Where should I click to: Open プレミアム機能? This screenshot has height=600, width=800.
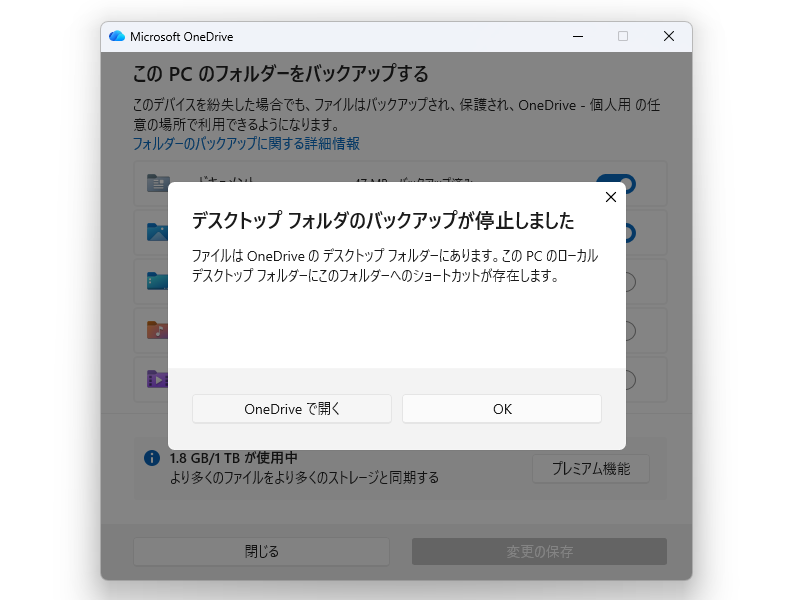591,468
